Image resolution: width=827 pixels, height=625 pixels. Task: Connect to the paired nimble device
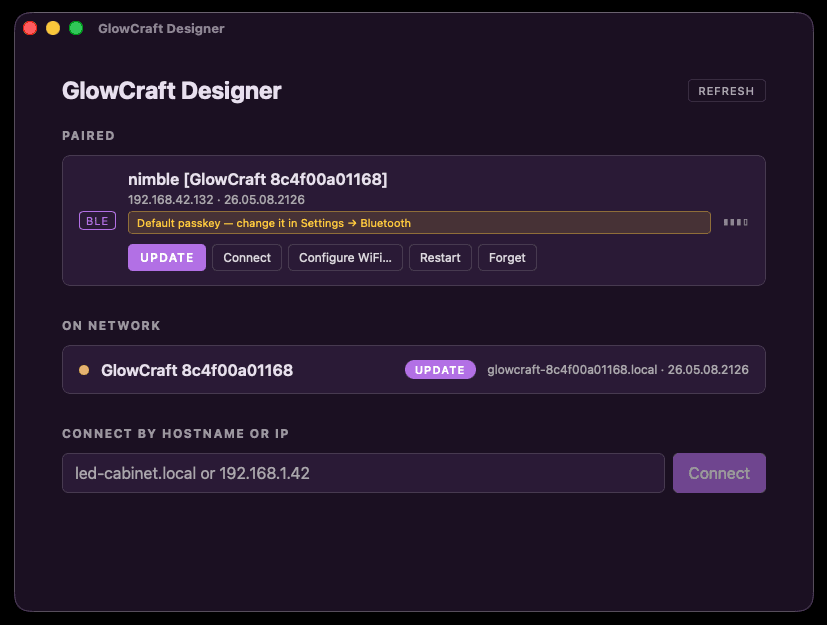pos(247,257)
